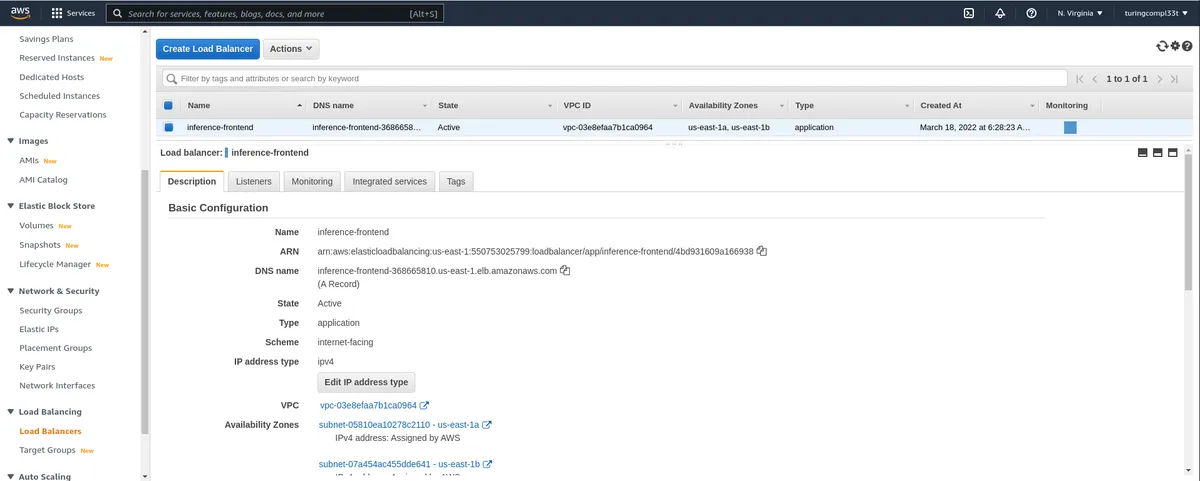Viewport: 1200px width, 481px height.
Task: Open the N. Virginia region selector
Action: click(x=1080, y=14)
